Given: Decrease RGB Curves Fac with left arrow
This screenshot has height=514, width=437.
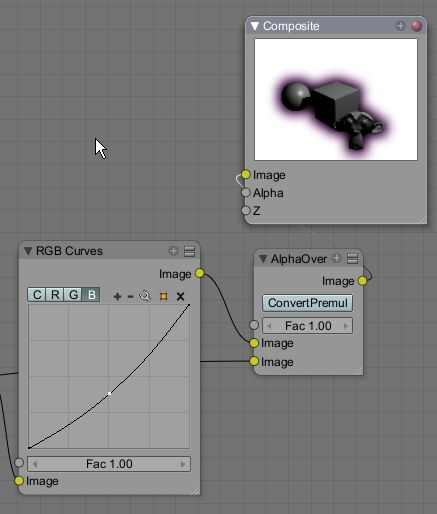Looking at the screenshot, I should coord(35,464).
